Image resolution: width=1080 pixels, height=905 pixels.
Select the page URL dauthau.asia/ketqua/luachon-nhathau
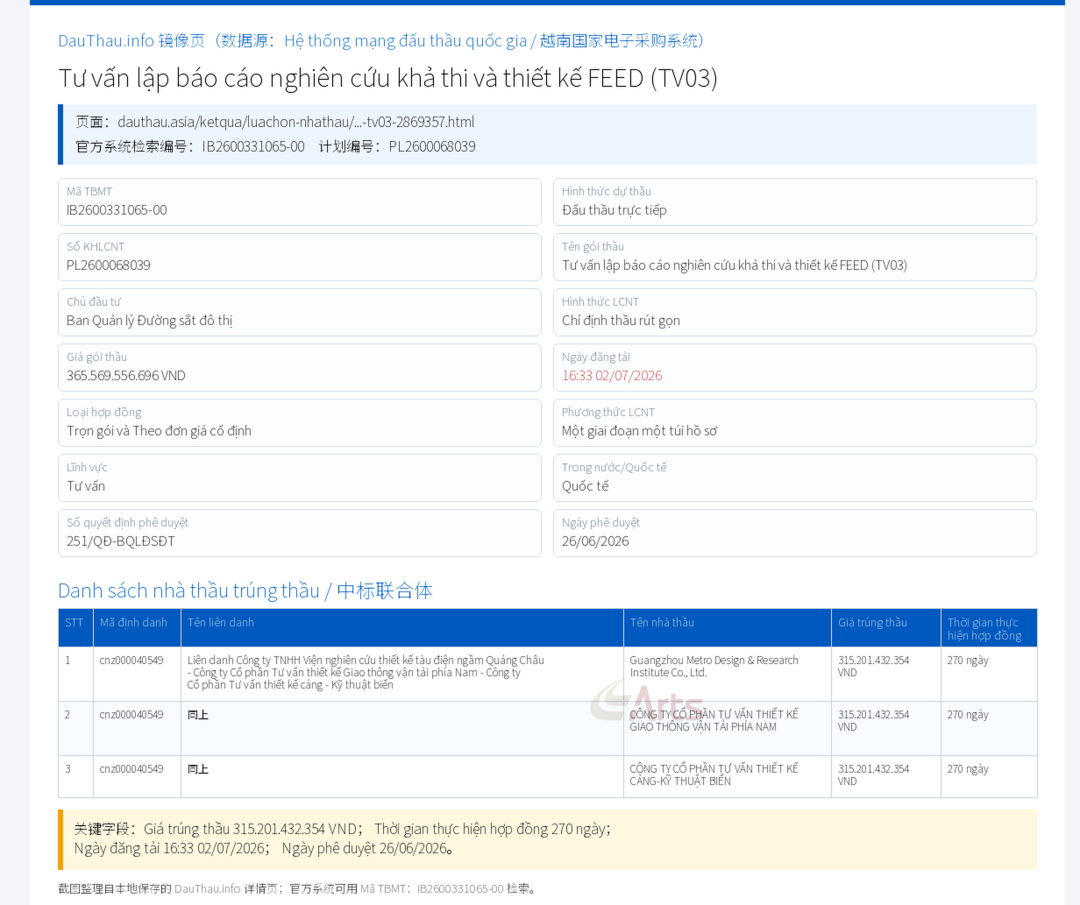295,122
